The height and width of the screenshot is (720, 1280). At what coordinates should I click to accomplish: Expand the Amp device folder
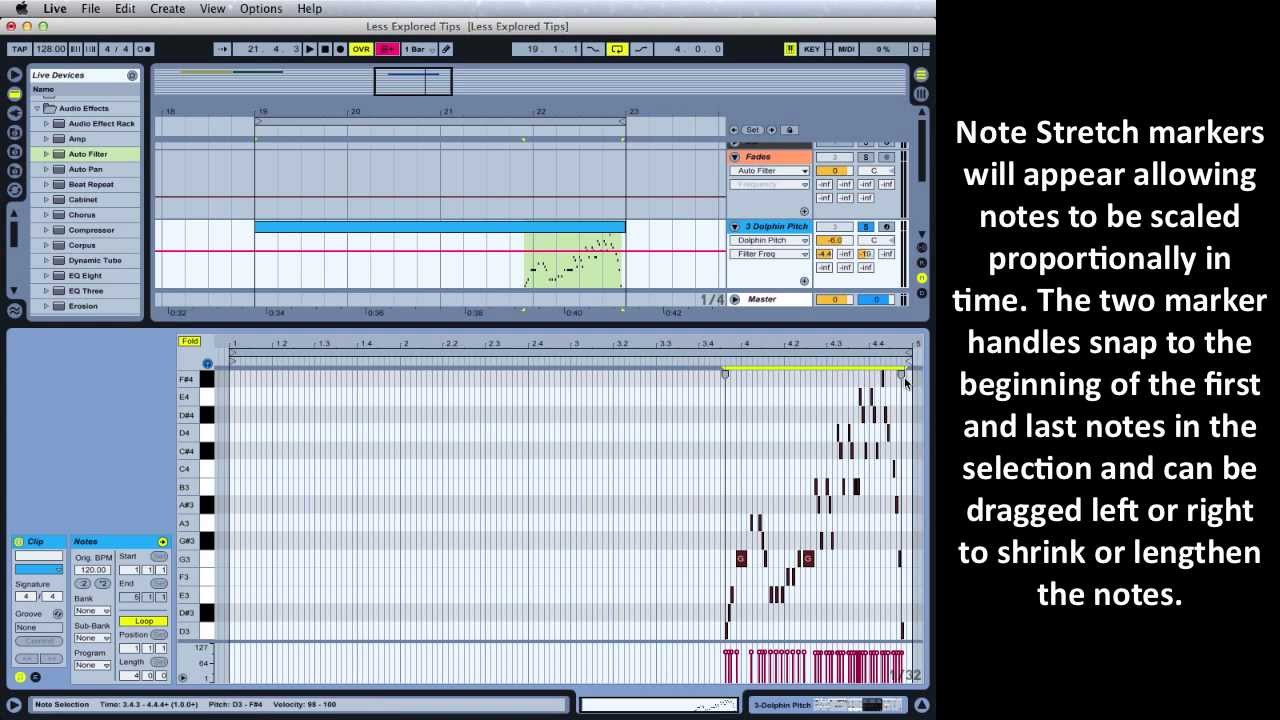pos(46,139)
